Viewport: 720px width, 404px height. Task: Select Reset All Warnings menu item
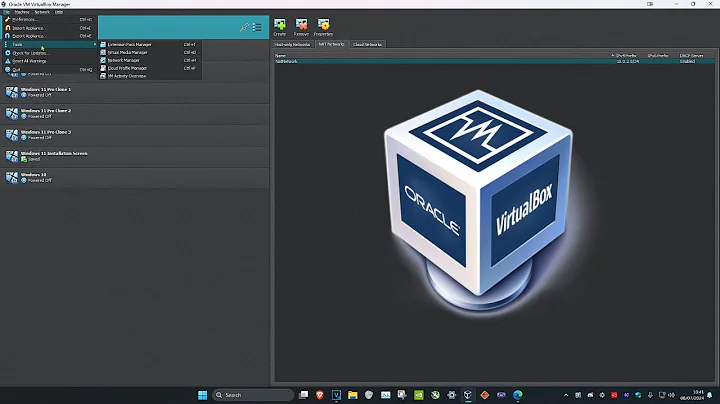tap(49, 61)
